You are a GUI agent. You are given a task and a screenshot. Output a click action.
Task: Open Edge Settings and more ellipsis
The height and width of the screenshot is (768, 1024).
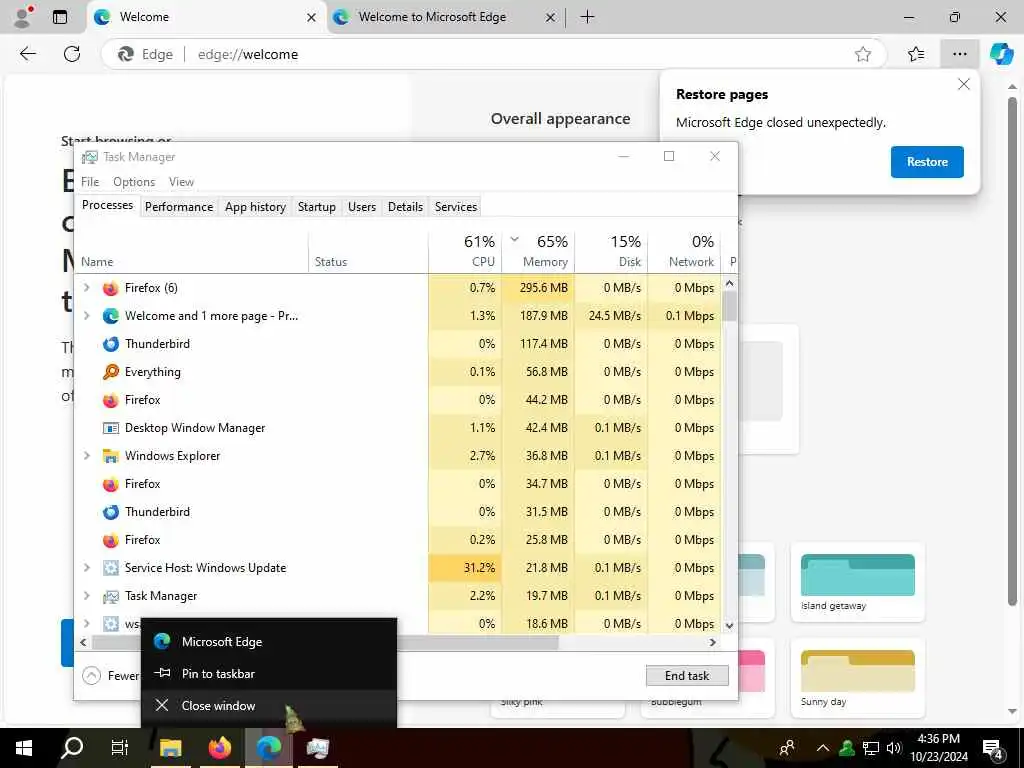(x=959, y=54)
